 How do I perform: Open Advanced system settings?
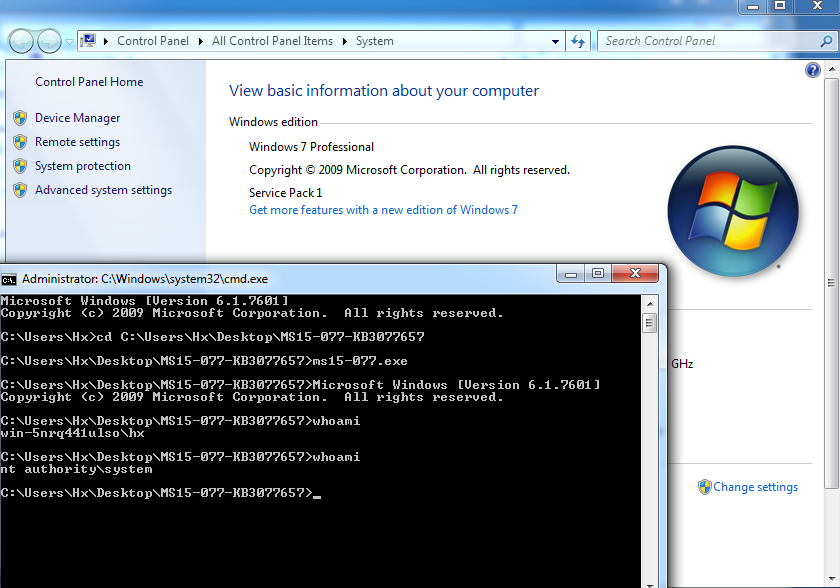click(103, 190)
